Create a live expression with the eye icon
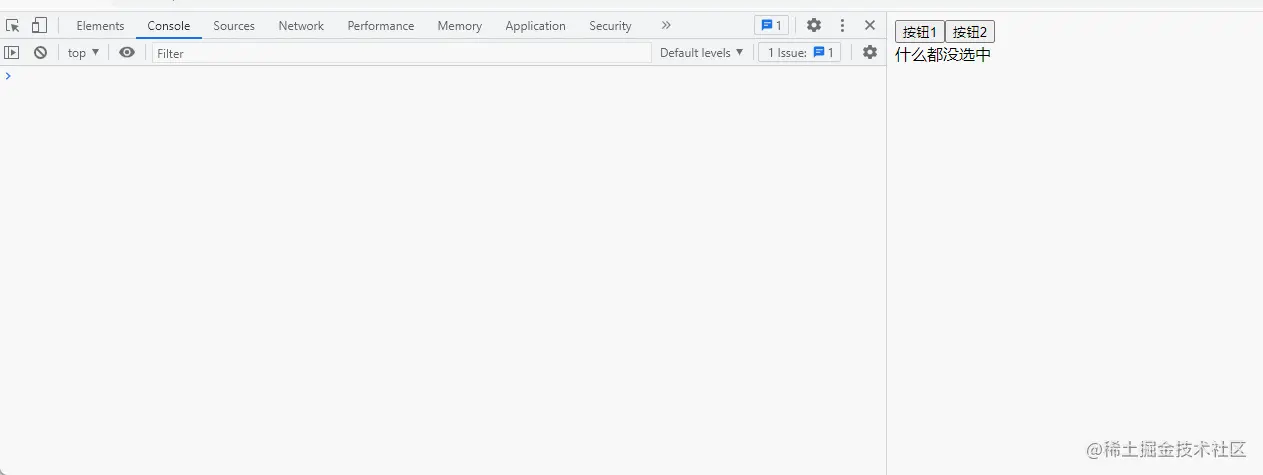This screenshot has width=1263, height=475. pyautogui.click(x=127, y=53)
